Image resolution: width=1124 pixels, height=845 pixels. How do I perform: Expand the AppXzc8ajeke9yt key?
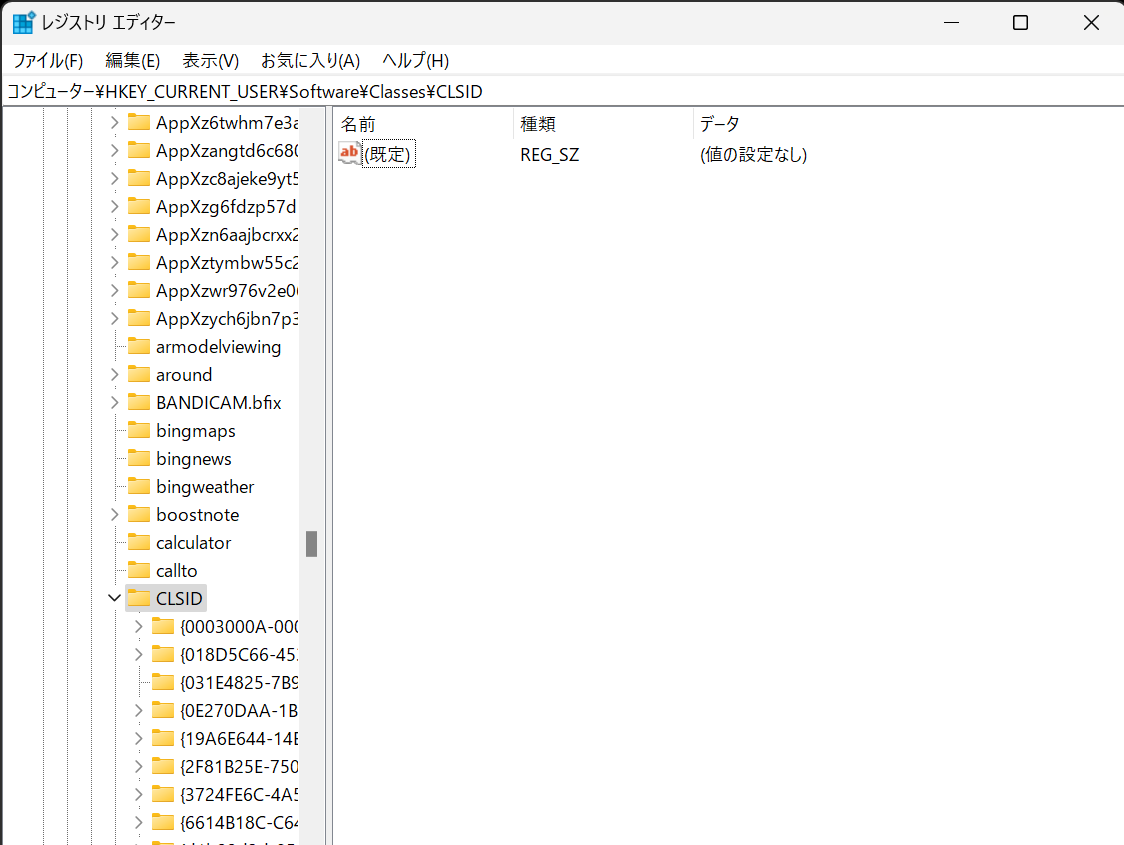[115, 178]
